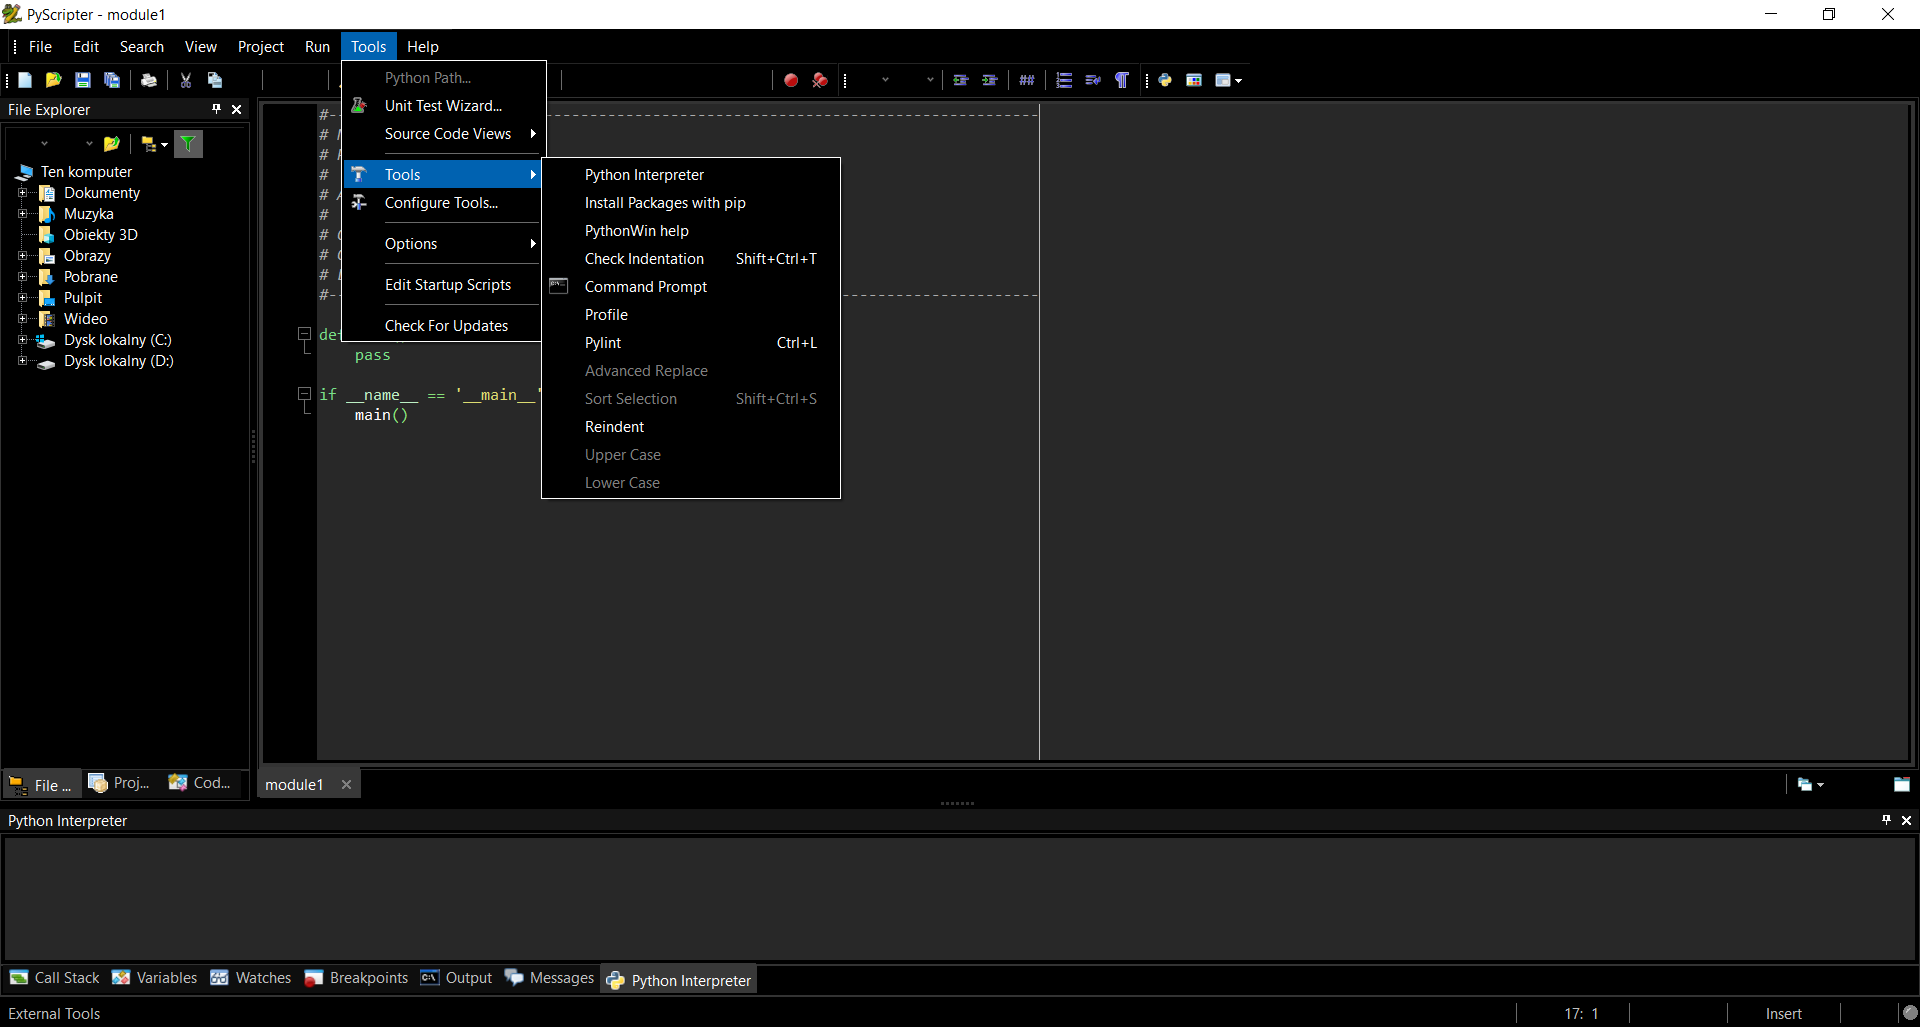The height and width of the screenshot is (1027, 1920).
Task: Click the comment toggle hash icon
Action: (1027, 80)
